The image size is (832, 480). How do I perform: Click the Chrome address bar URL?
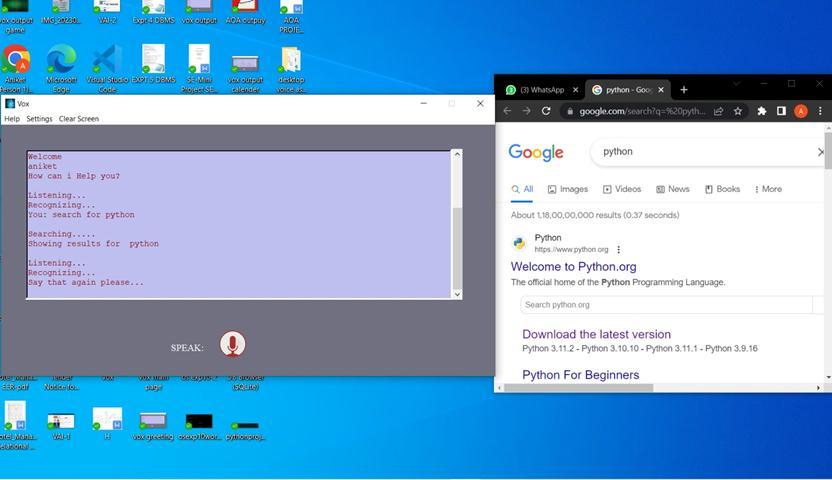[x=642, y=111]
